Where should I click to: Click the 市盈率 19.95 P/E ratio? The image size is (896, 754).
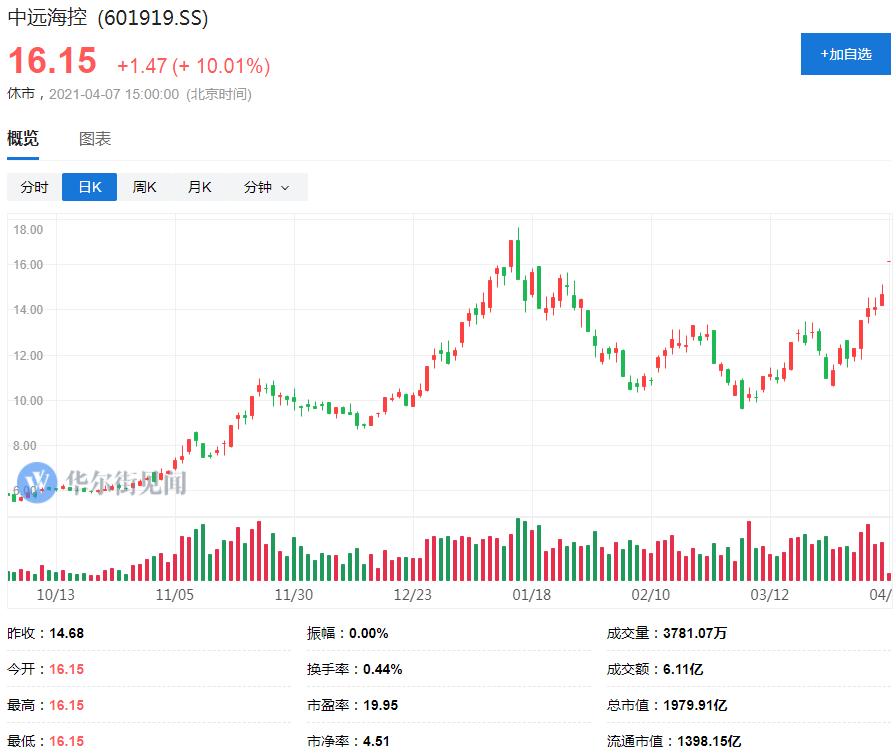tap(381, 705)
